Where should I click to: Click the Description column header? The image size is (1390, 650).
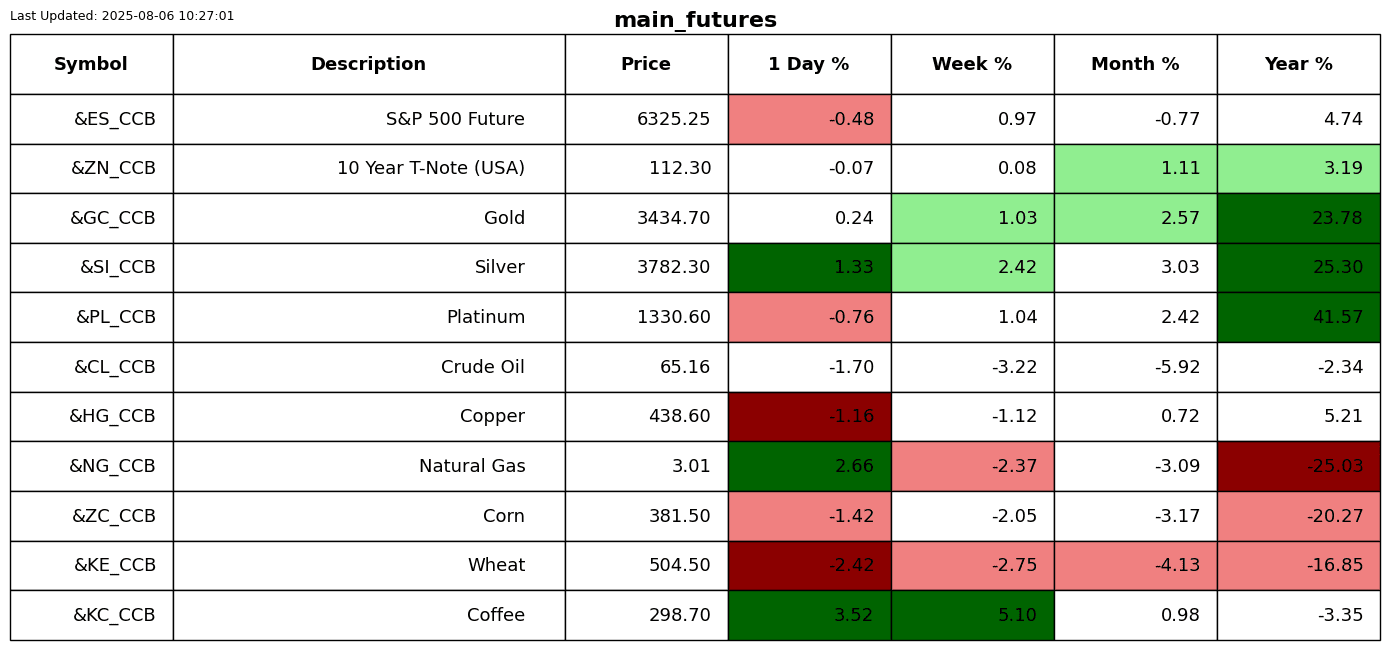(368, 65)
